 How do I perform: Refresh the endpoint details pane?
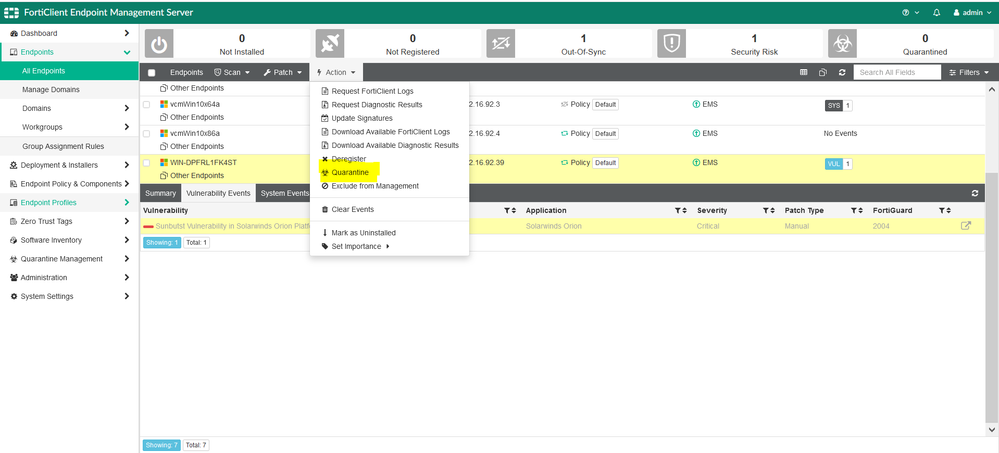tap(975, 193)
